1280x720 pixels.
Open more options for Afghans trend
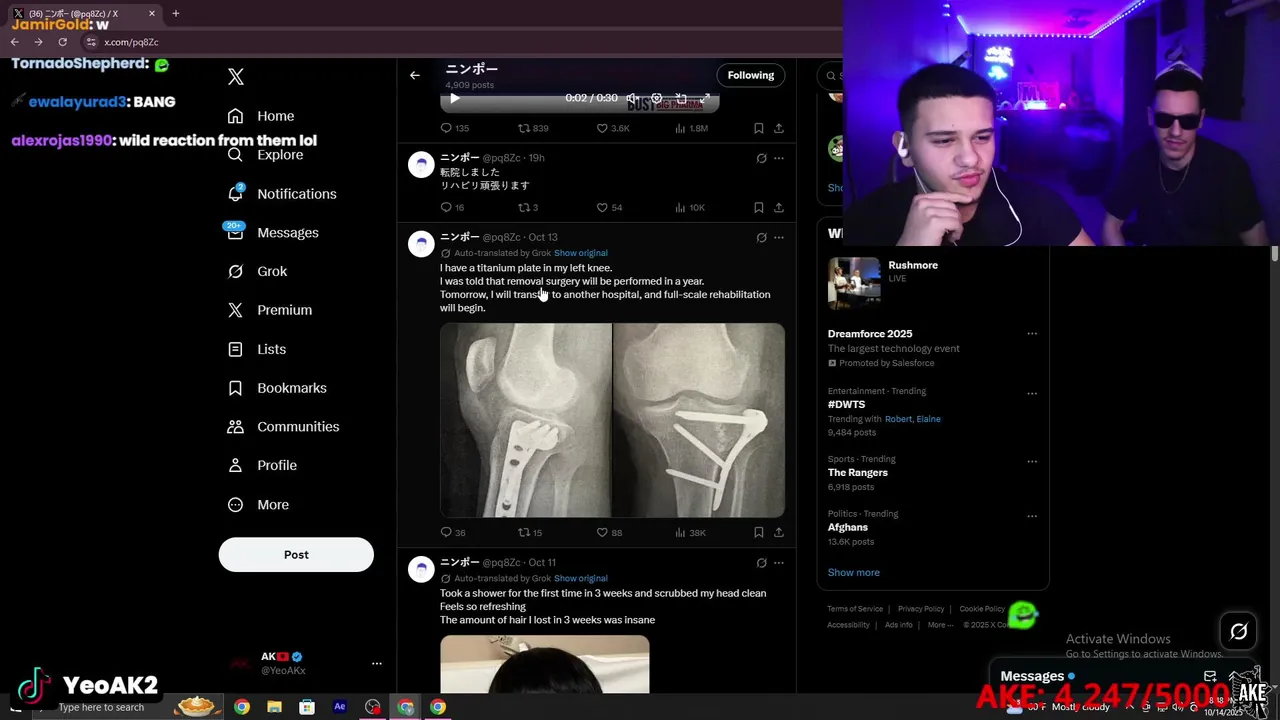[1032, 516]
